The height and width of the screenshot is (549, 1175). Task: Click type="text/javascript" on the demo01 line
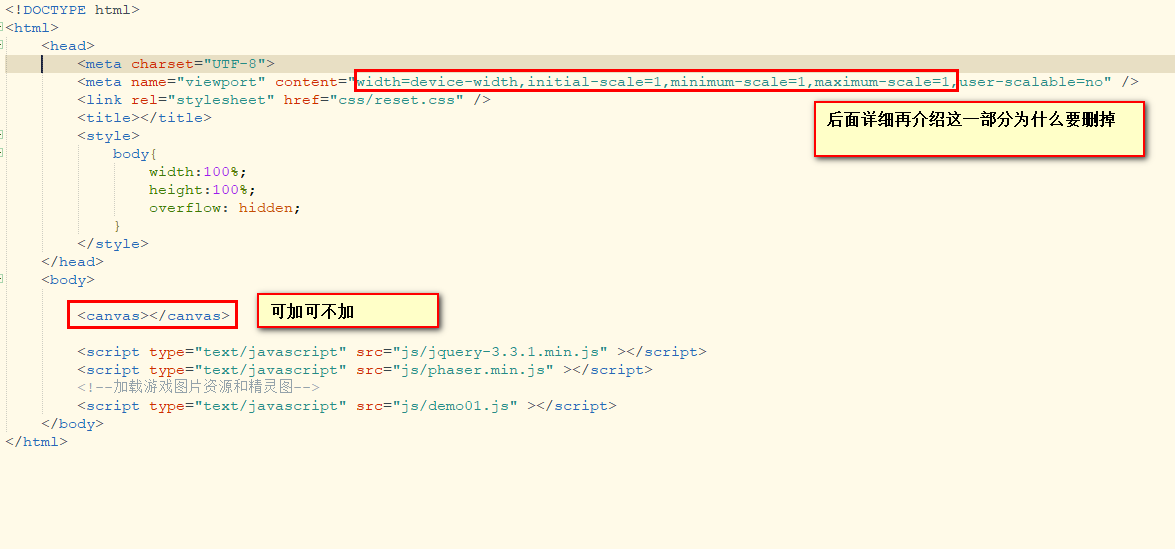click(x=247, y=406)
